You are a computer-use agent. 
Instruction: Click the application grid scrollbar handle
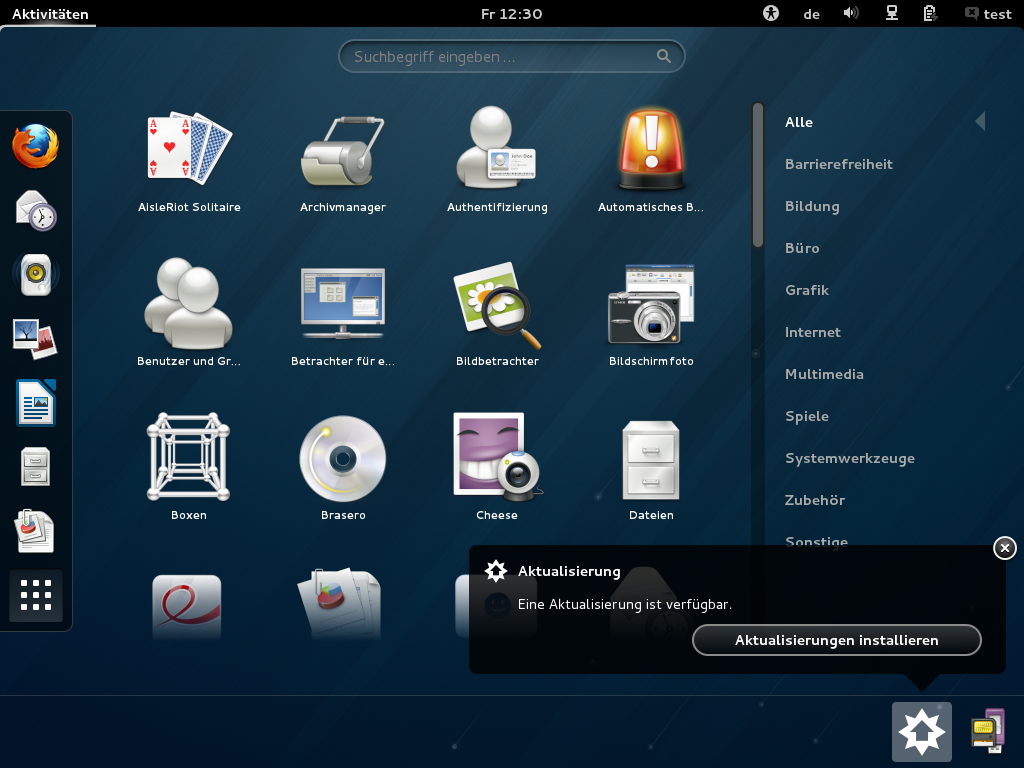tap(758, 175)
